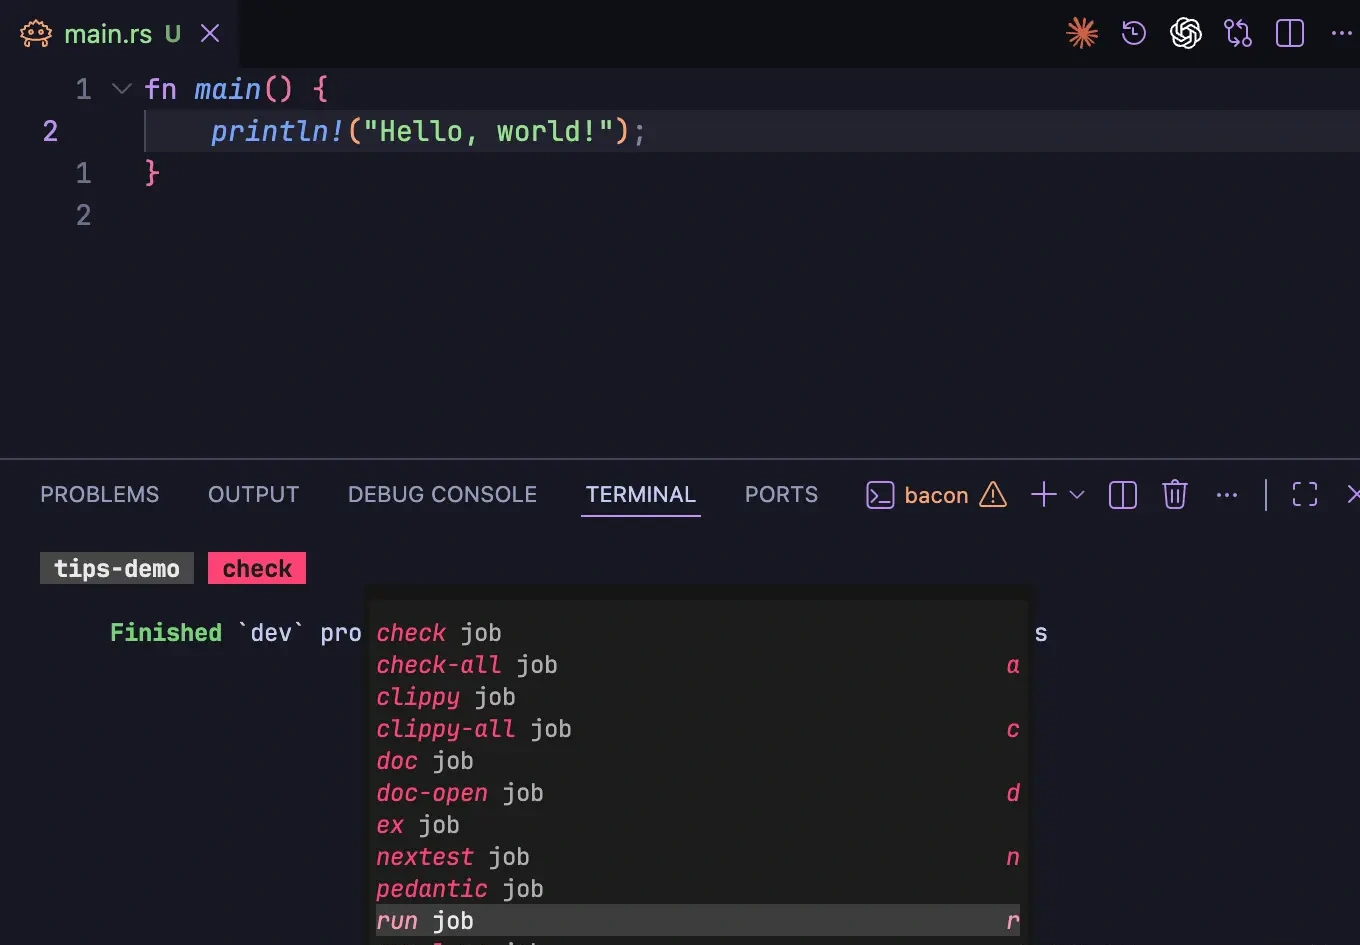Click the closing brace line in the editor
The height and width of the screenshot is (945, 1360).
point(152,173)
